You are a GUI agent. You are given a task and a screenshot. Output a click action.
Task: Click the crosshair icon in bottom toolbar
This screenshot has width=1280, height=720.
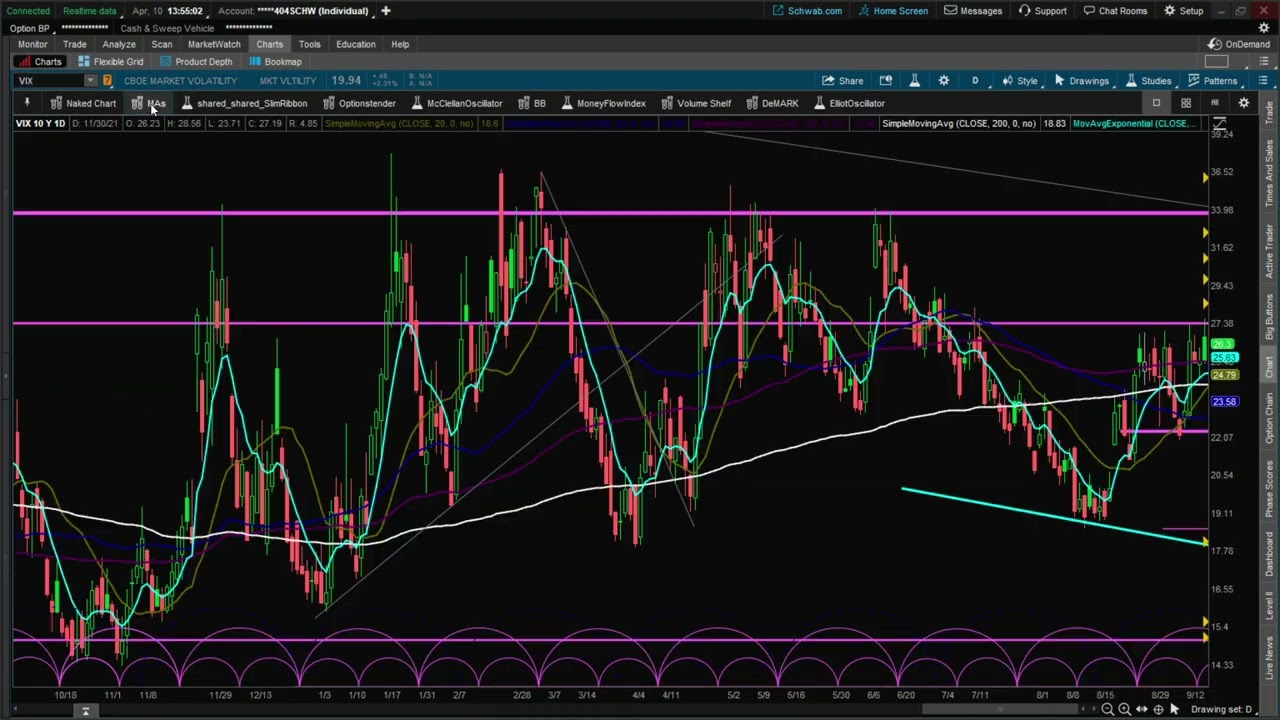point(1158,709)
